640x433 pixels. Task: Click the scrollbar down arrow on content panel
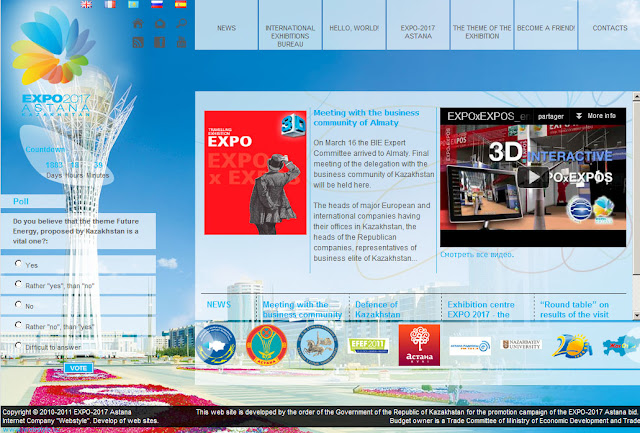tap(636, 315)
